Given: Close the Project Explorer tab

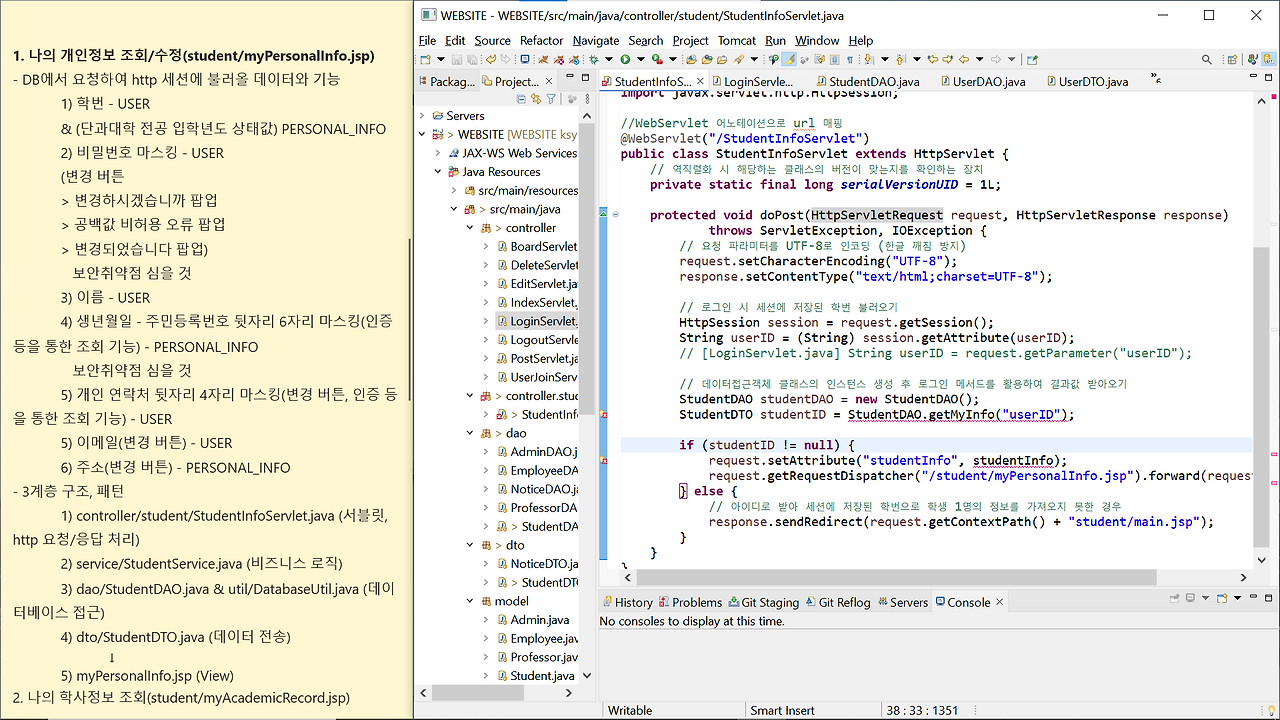Looking at the screenshot, I should [548, 82].
